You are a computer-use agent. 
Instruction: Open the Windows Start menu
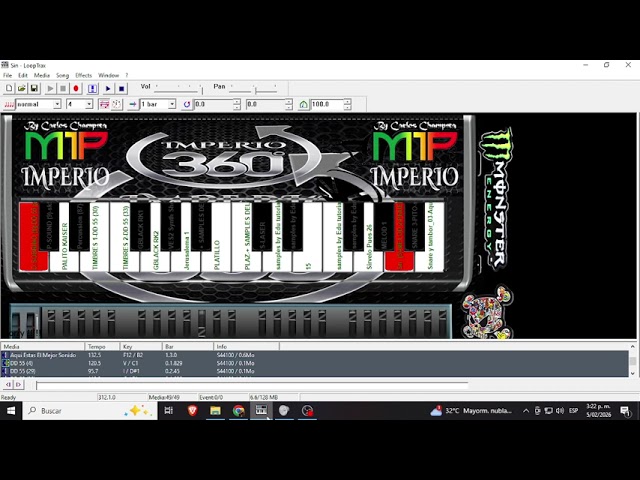coord(11,411)
